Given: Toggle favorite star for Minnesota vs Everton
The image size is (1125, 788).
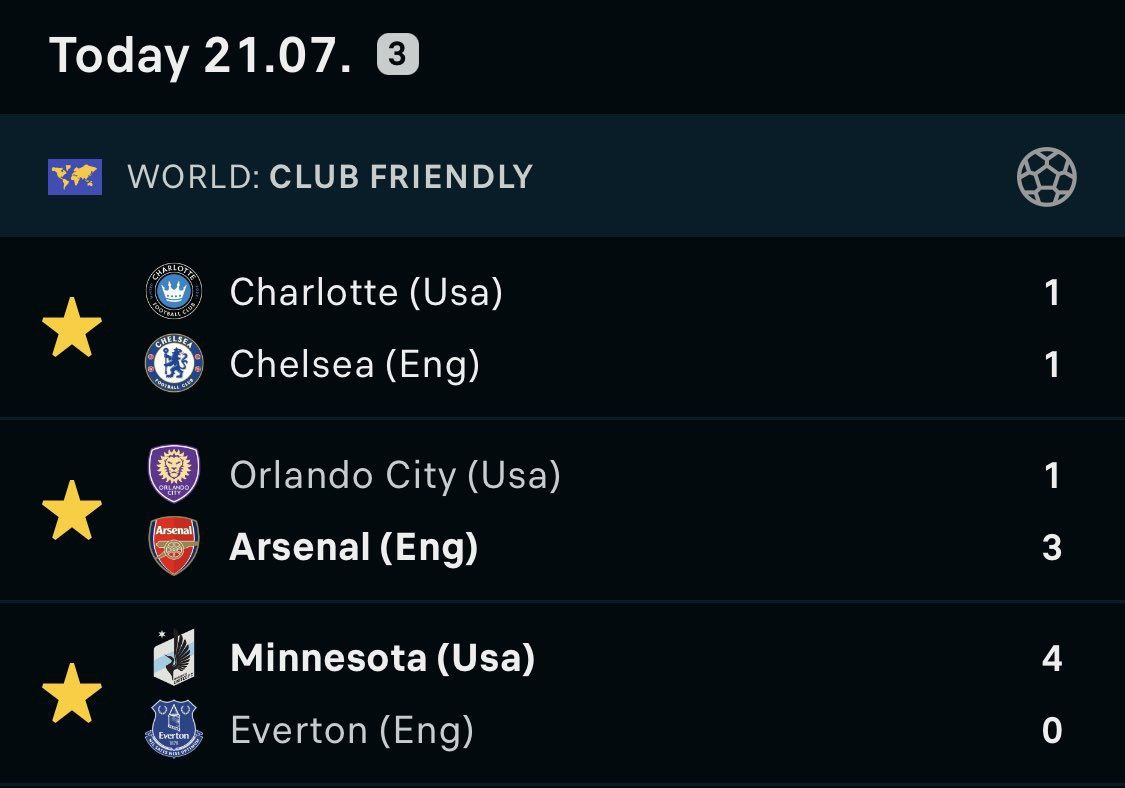Looking at the screenshot, I should point(72,693).
